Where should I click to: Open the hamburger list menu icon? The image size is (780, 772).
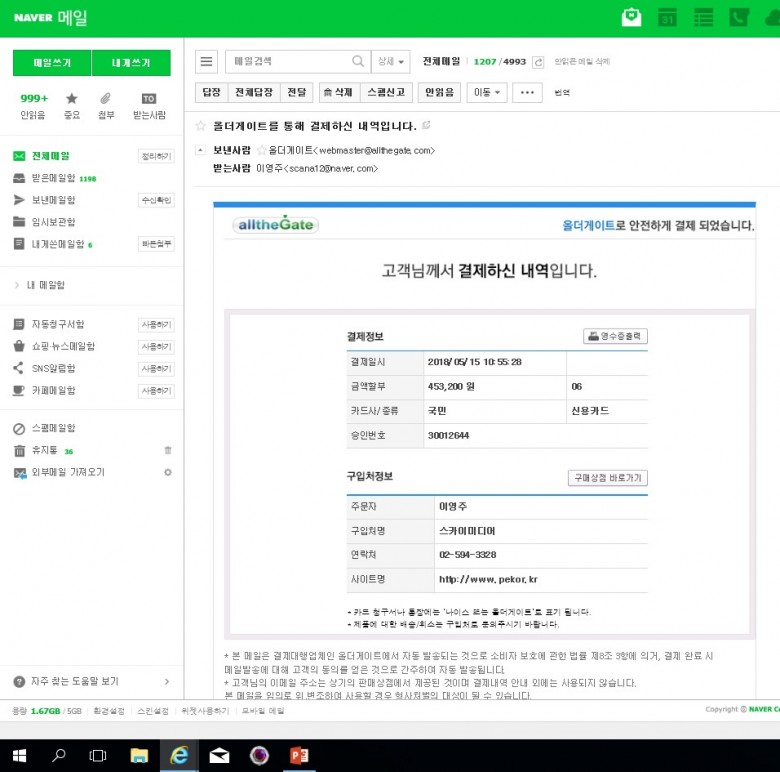[x=207, y=62]
